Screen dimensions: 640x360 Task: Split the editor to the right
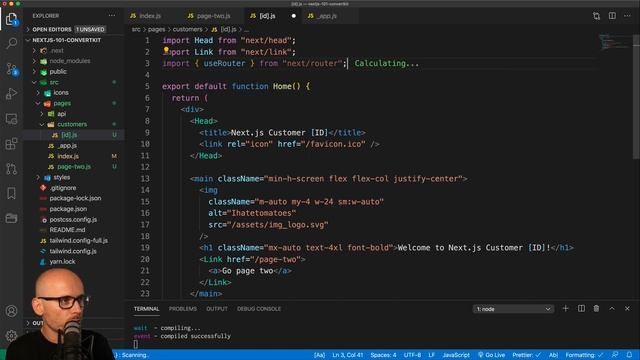[612, 16]
